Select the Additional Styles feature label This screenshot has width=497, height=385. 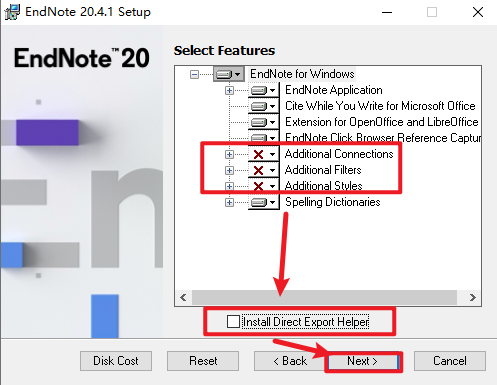click(323, 186)
